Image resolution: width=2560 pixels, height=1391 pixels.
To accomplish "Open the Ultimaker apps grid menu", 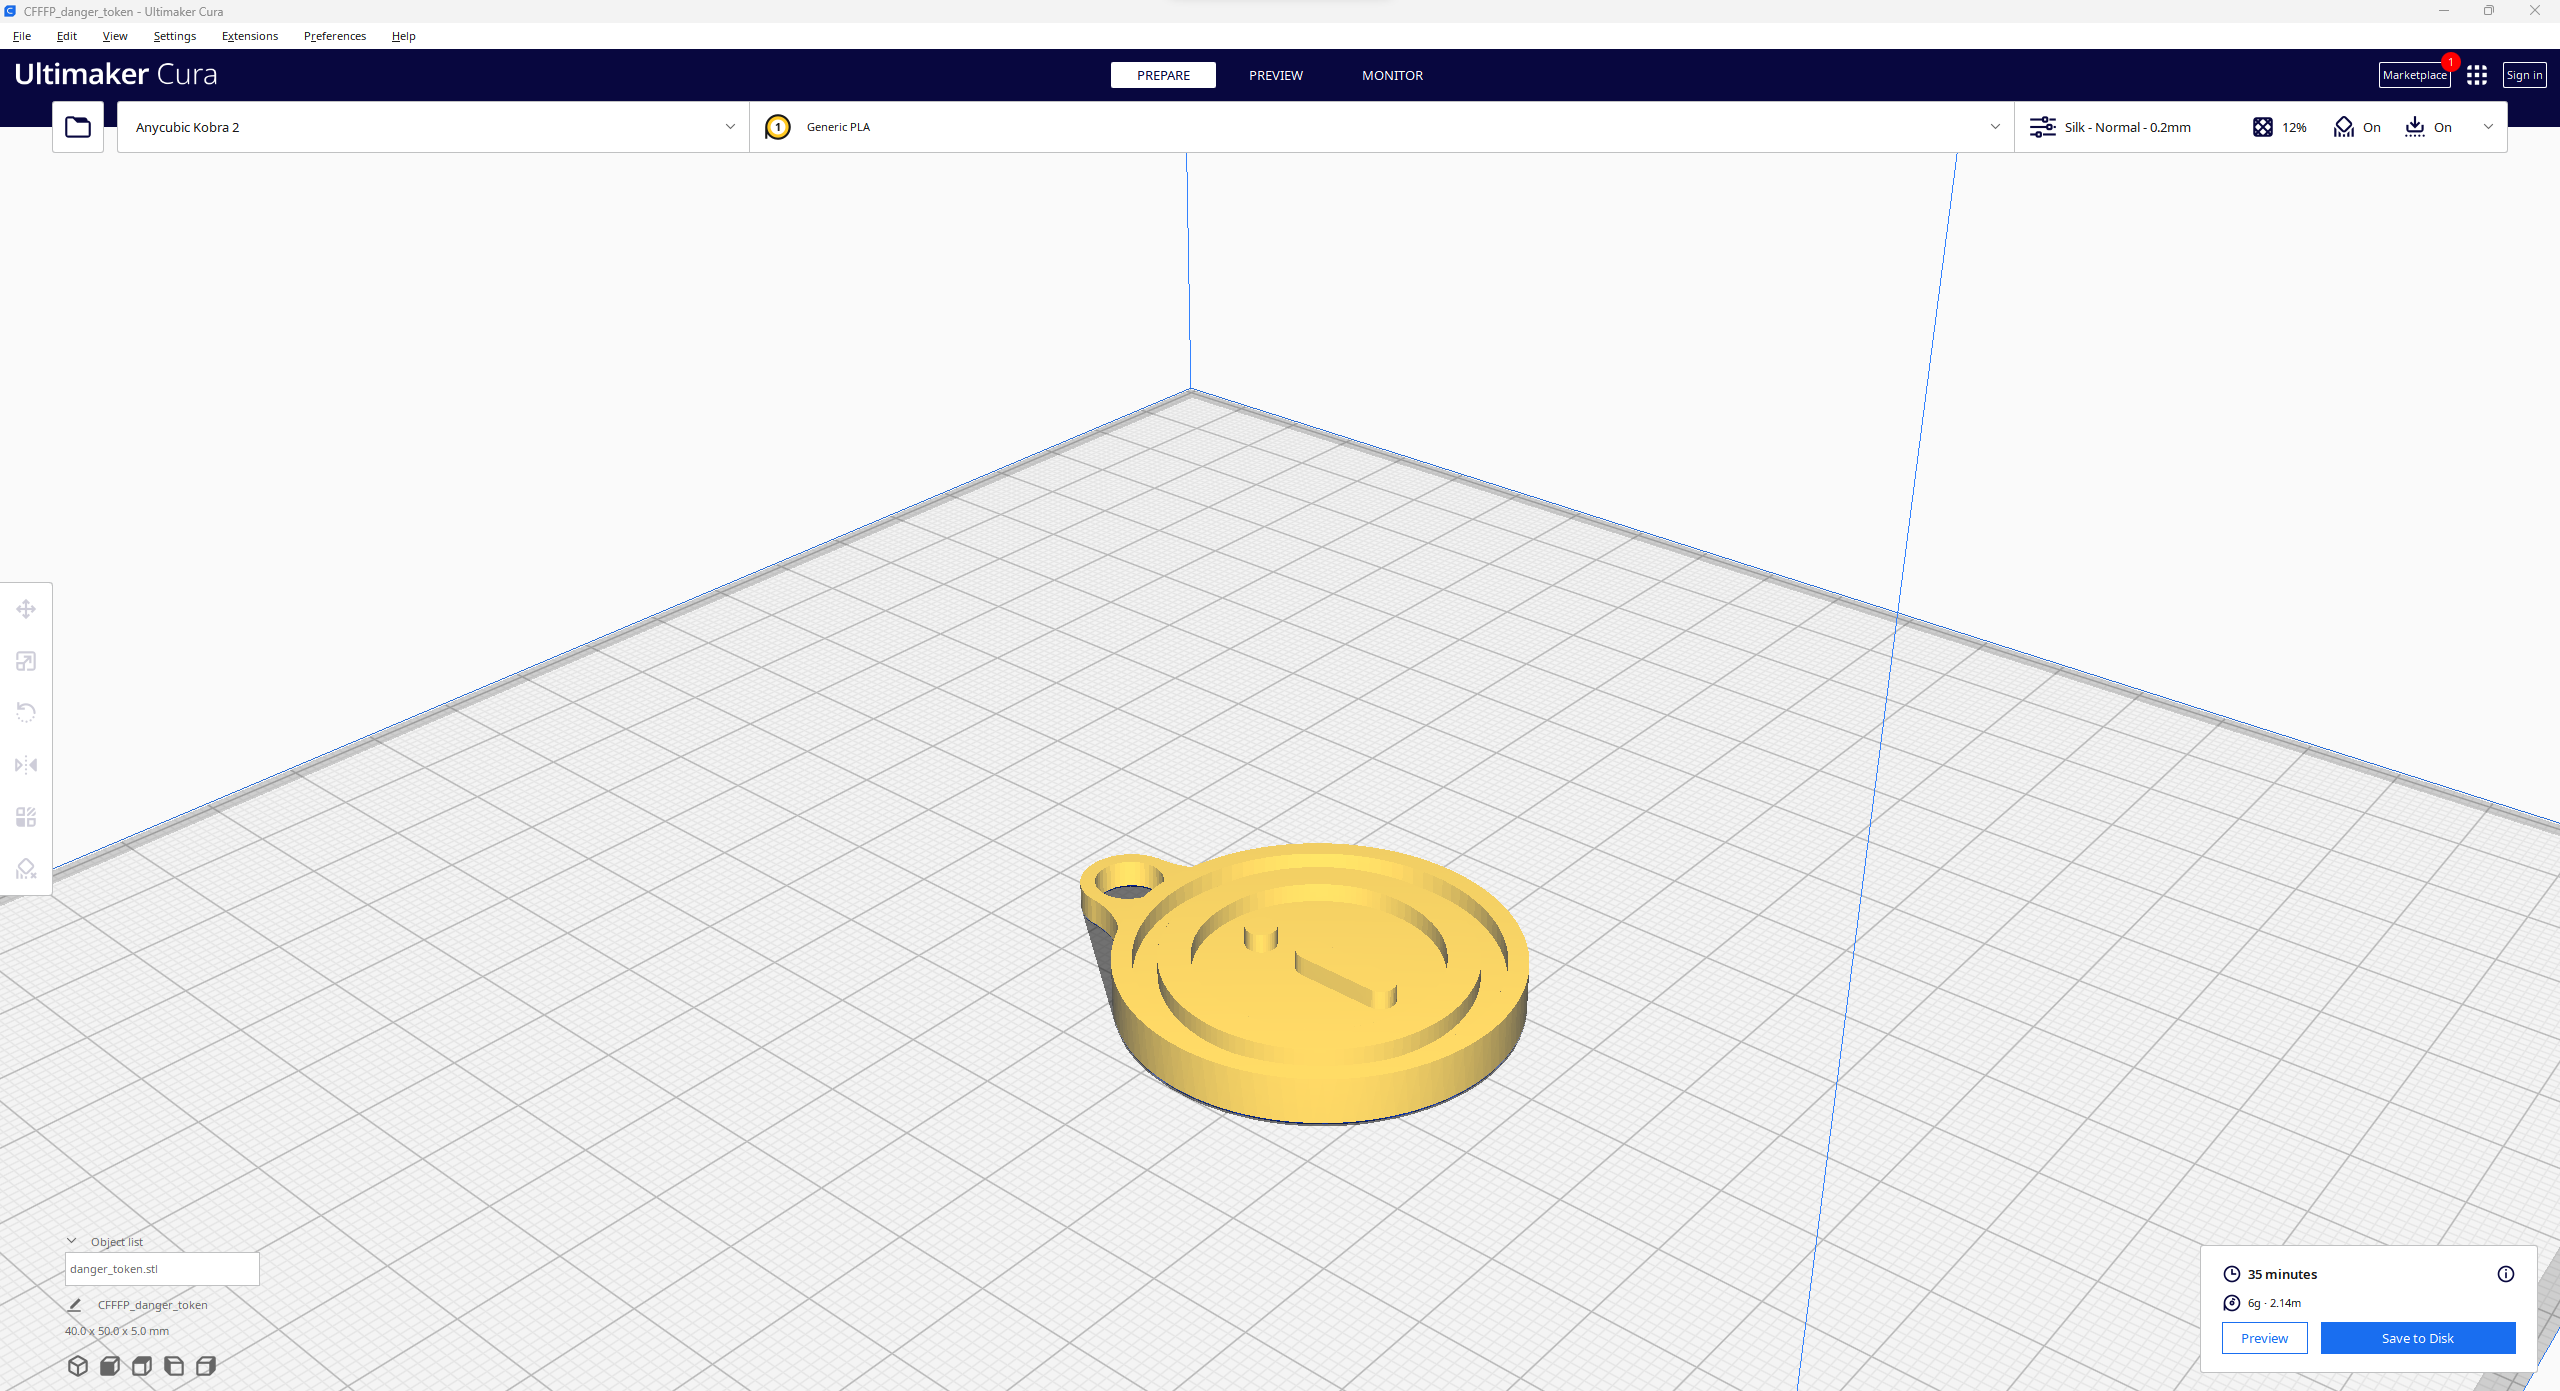I will tap(2477, 74).
